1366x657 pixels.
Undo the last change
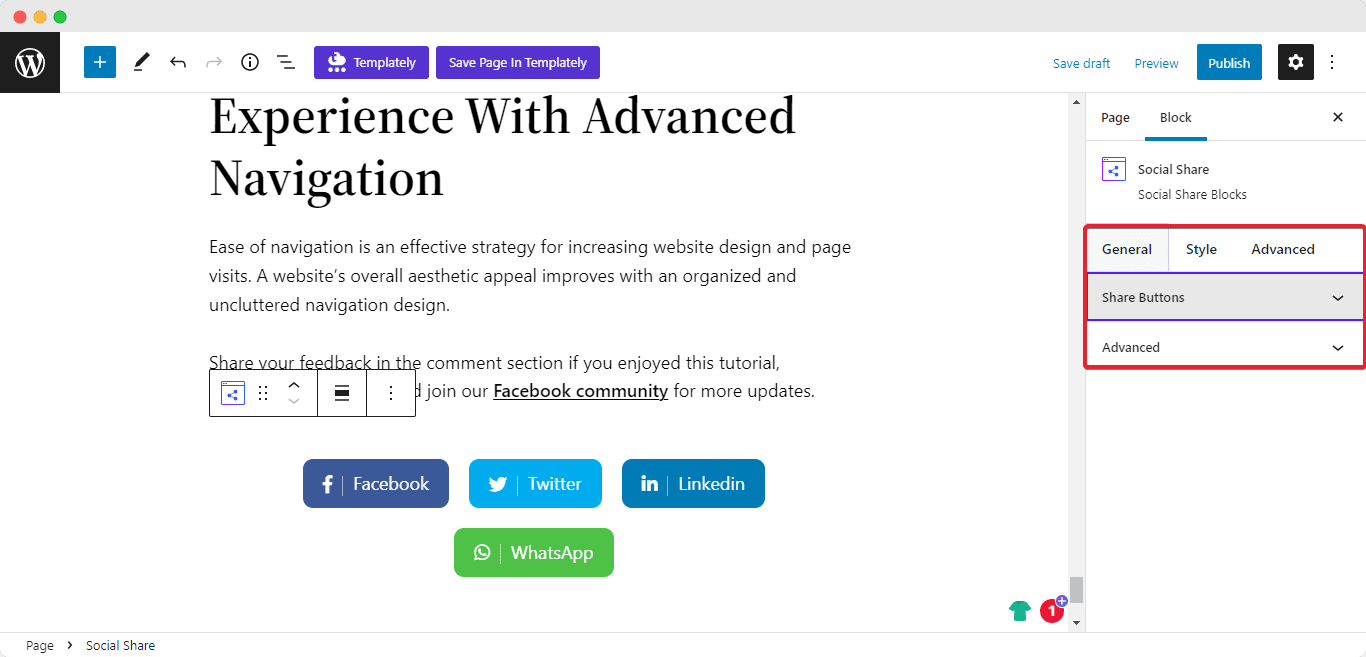point(178,62)
